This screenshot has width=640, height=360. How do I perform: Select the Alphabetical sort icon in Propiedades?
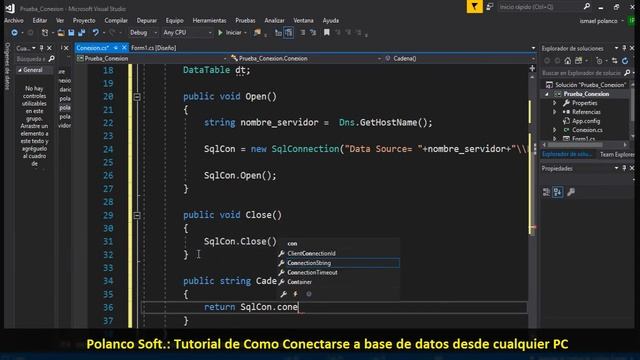(x=558, y=192)
